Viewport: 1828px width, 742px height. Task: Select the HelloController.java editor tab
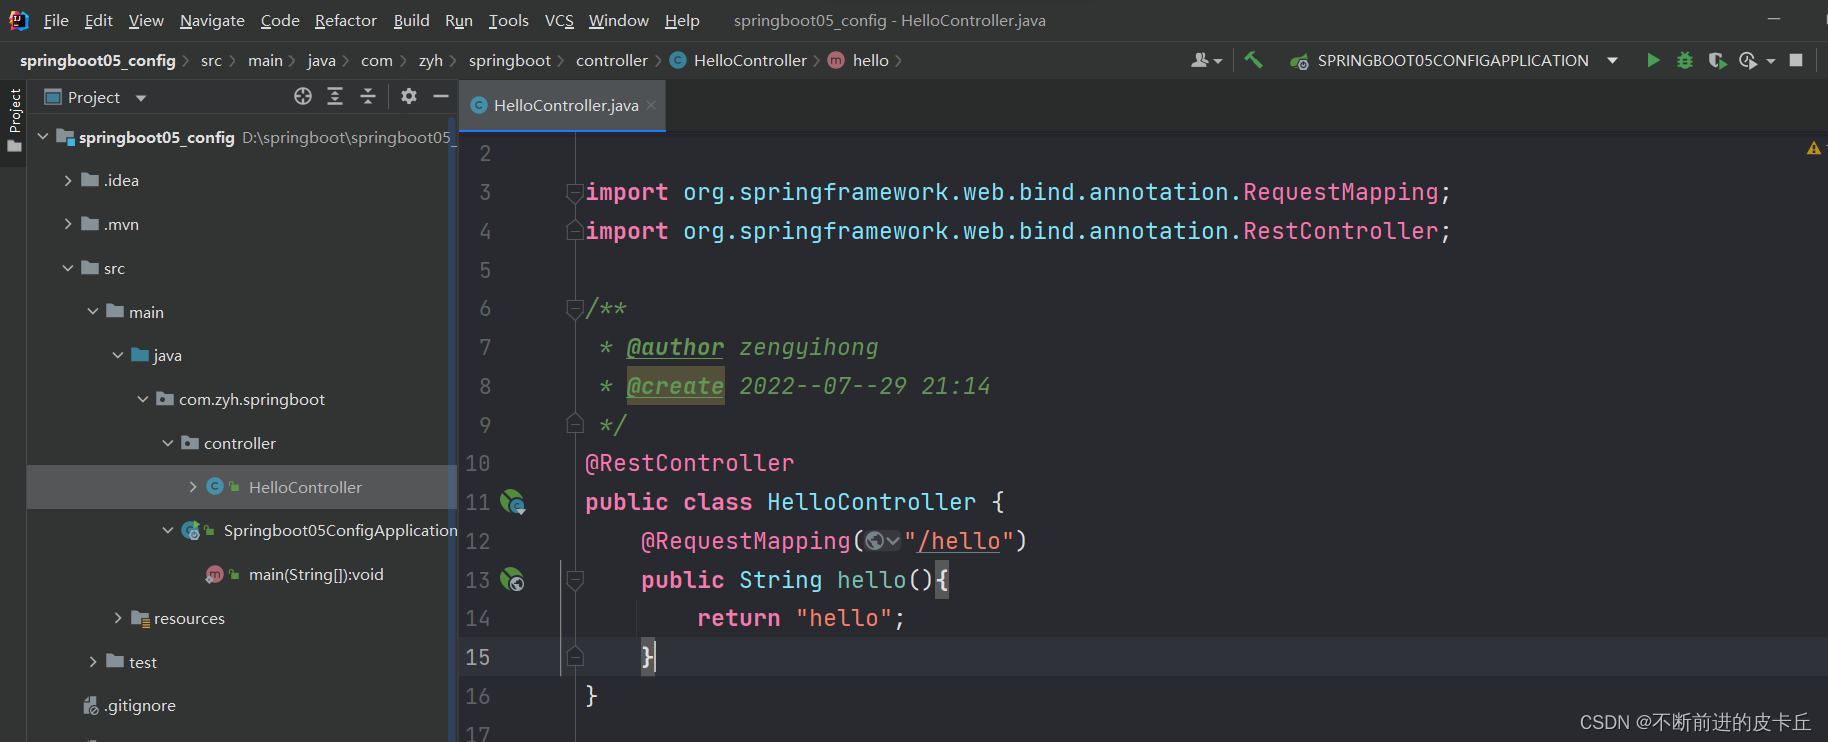(562, 105)
